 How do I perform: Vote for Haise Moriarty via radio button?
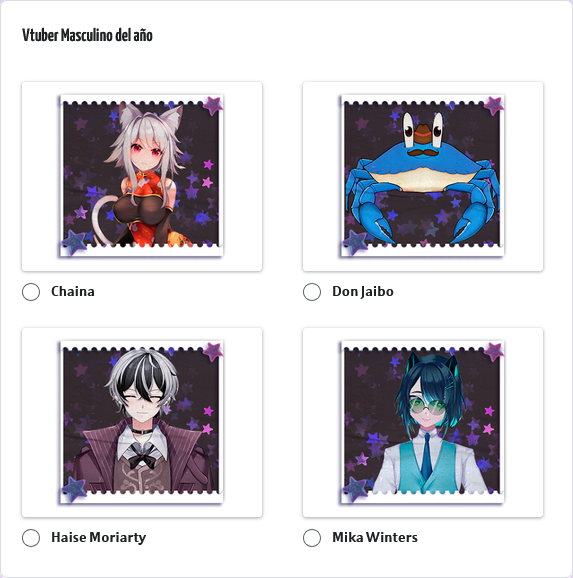[x=31, y=537]
